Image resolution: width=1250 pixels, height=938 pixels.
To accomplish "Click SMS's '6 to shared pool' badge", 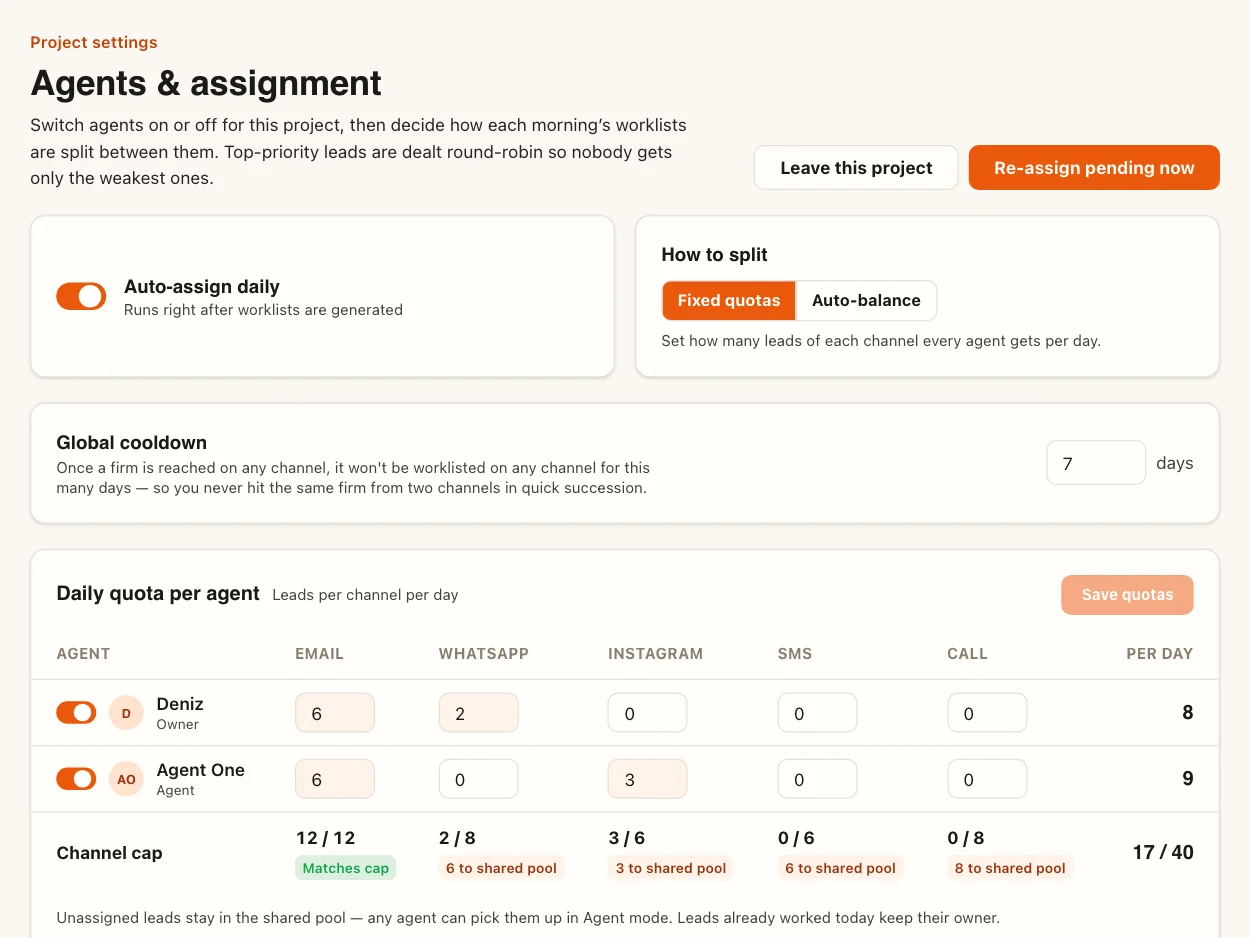I will pos(841,868).
